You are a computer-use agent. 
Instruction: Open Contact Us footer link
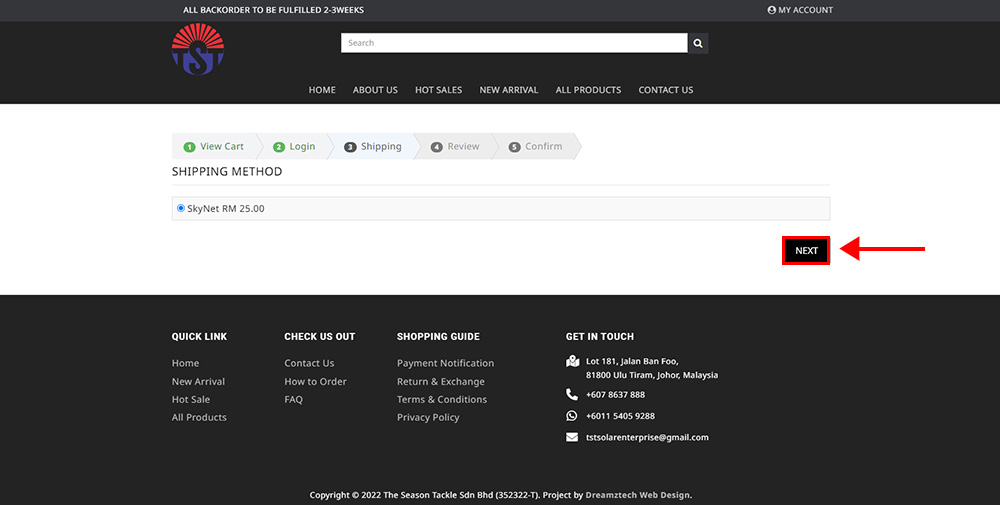tap(309, 363)
